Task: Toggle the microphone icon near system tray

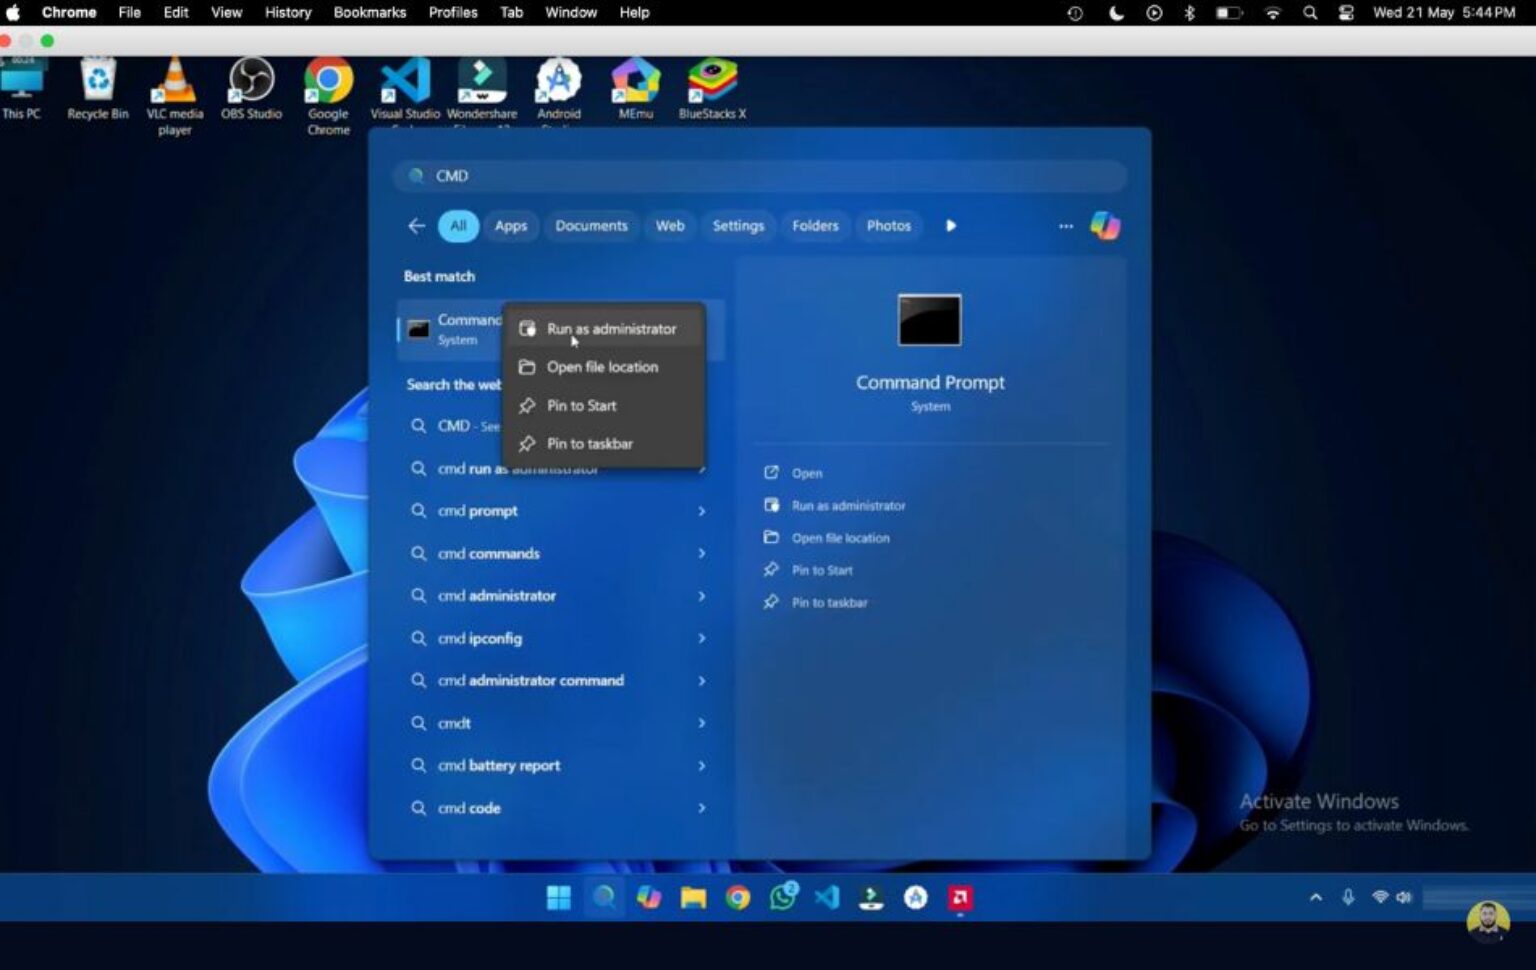Action: click(x=1349, y=897)
